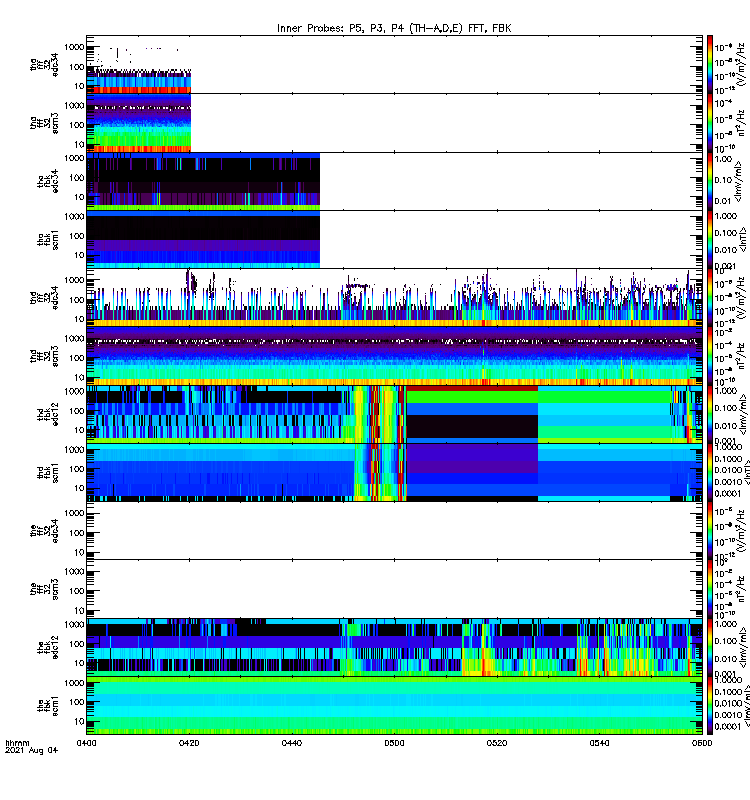Click the 'the fbk scm1' panel label
Viewport: 750px width, 800px height.
48,706
